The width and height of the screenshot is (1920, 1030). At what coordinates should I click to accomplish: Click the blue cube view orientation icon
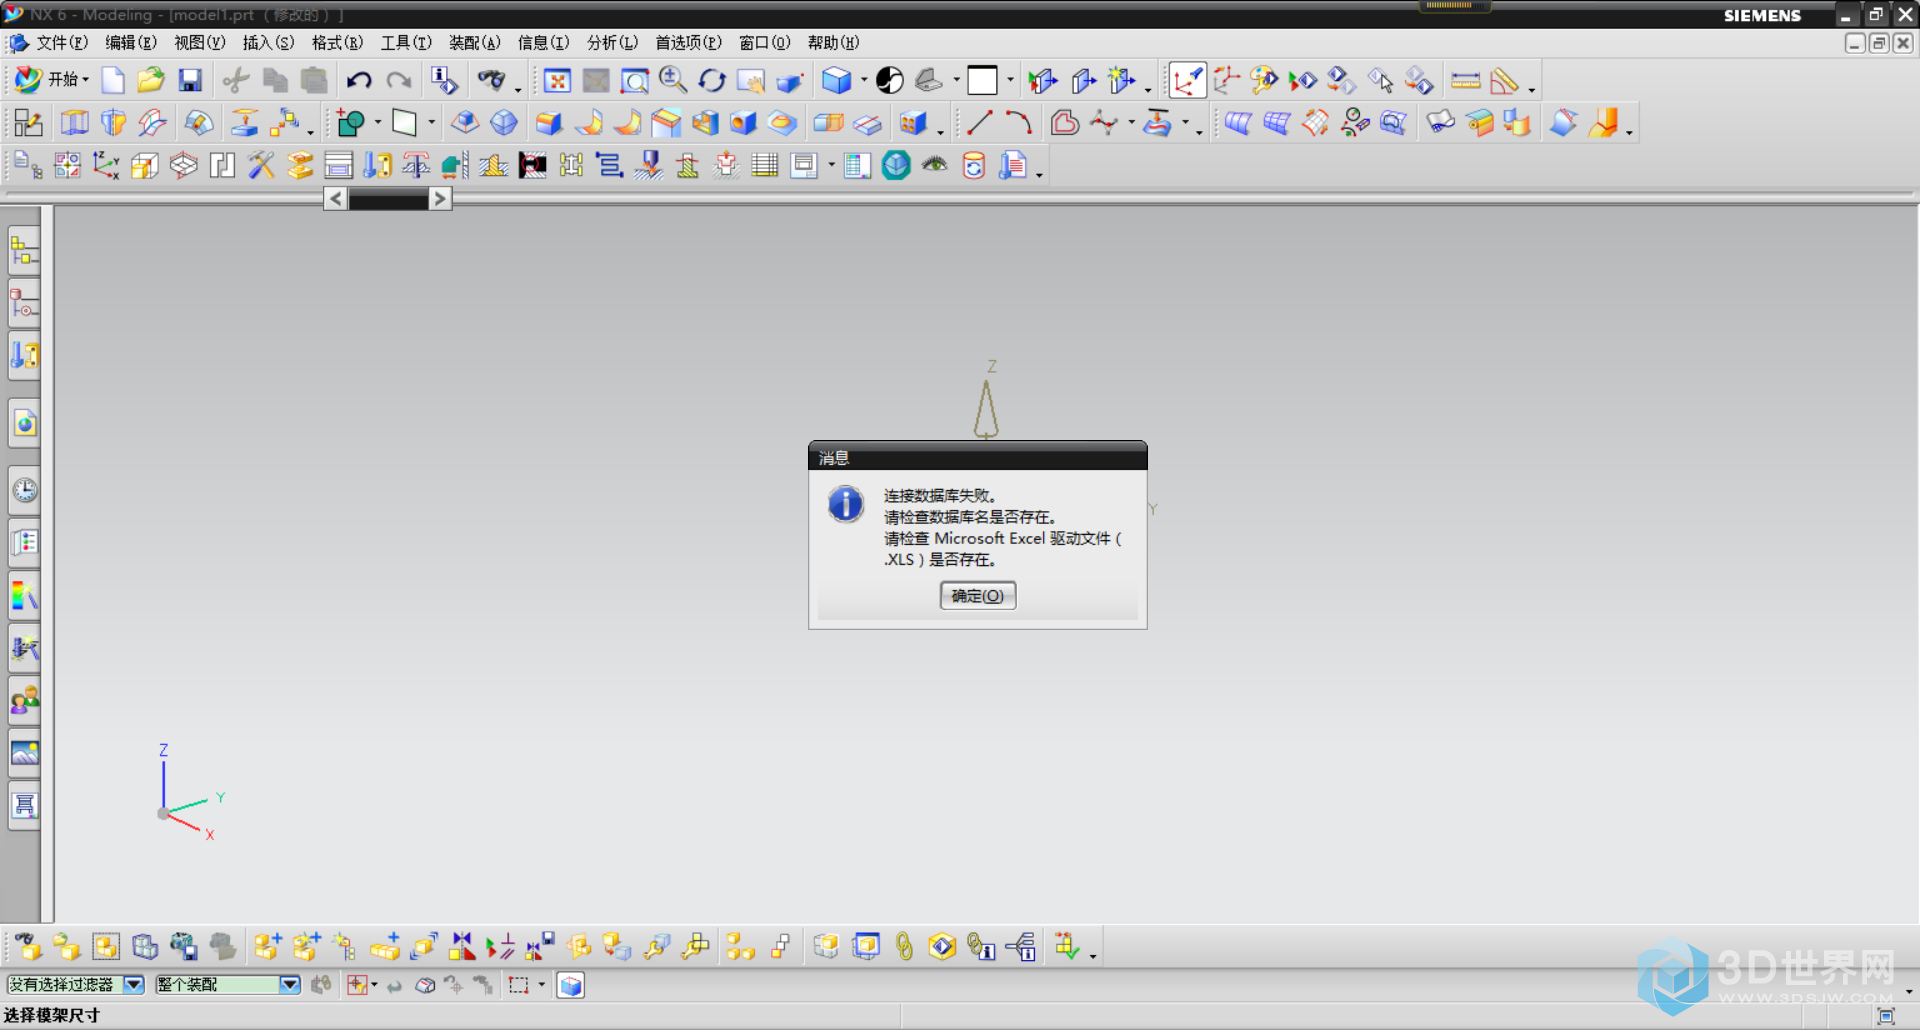point(836,80)
